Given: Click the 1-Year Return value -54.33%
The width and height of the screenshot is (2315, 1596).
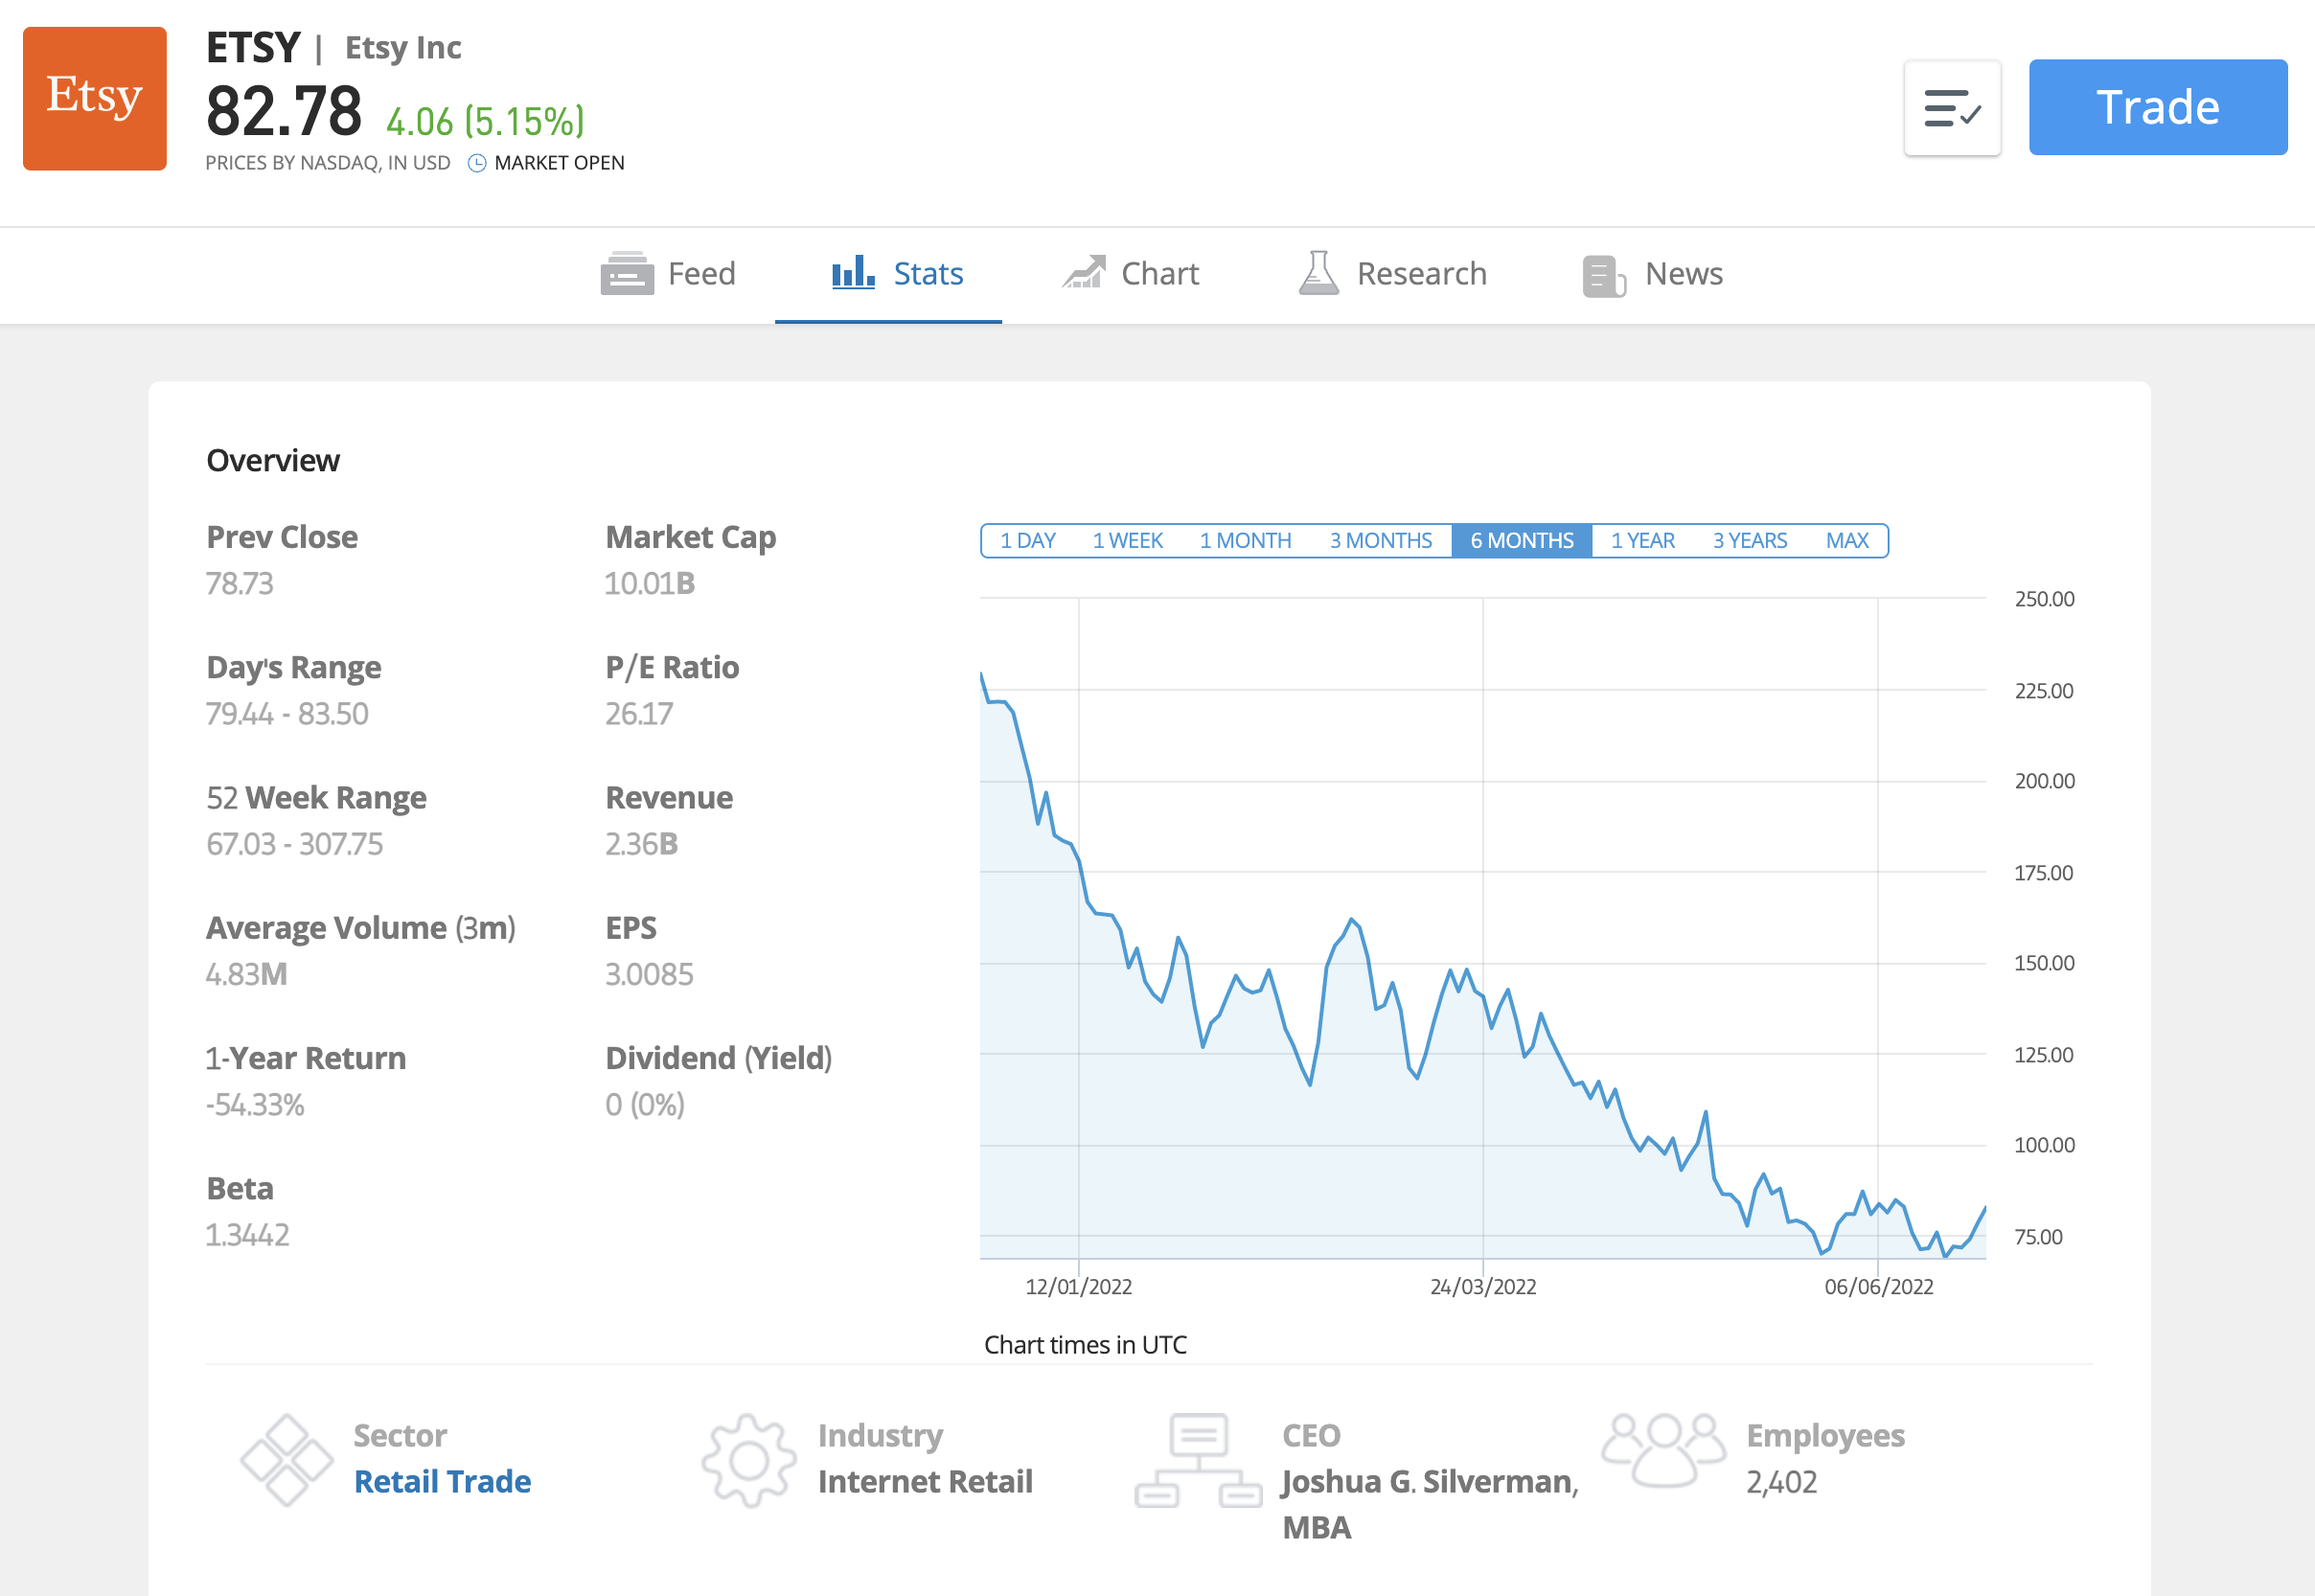Looking at the screenshot, I should pyautogui.click(x=255, y=1104).
